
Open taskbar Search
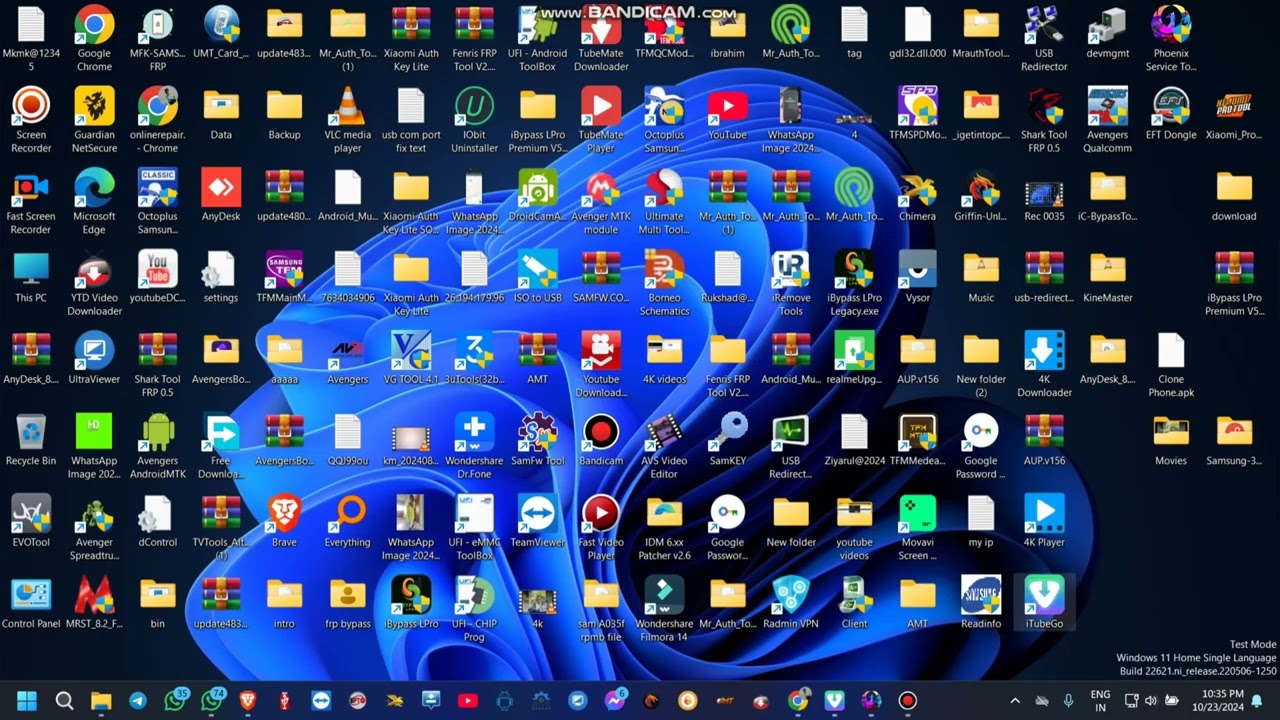pyautogui.click(x=64, y=701)
